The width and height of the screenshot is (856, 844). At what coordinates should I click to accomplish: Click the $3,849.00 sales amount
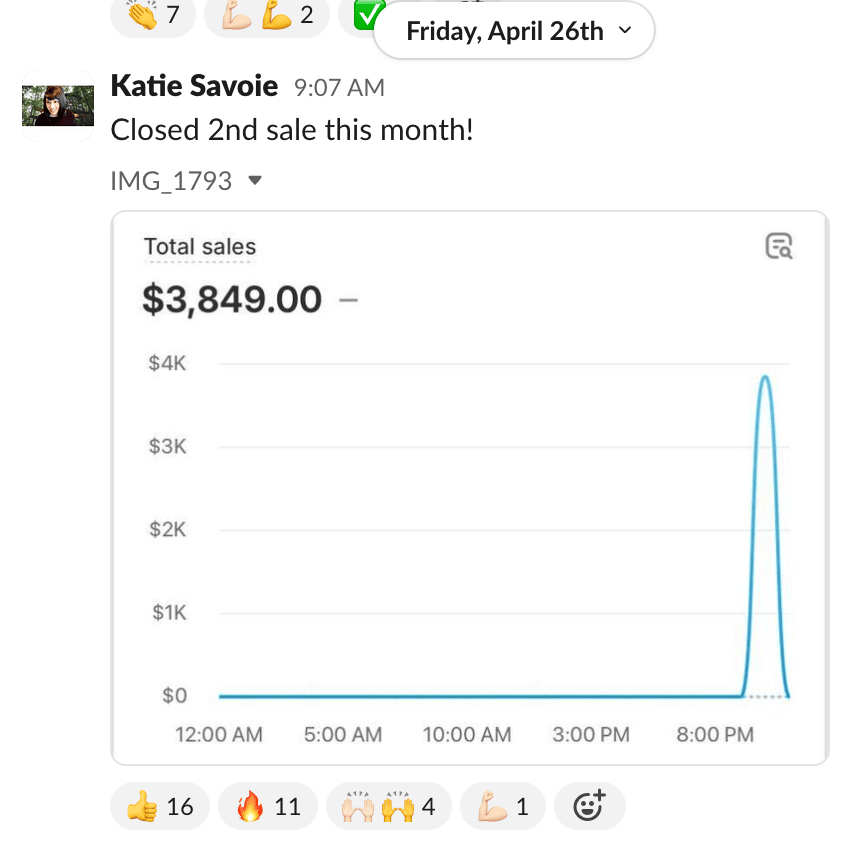(x=232, y=299)
